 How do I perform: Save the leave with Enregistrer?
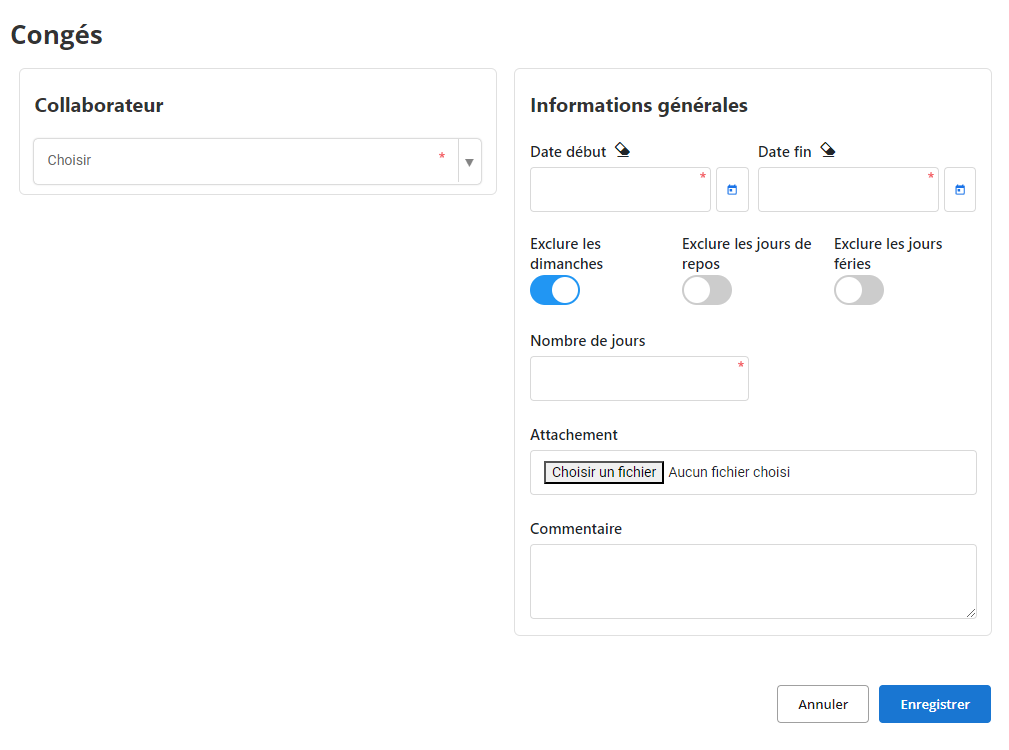pos(935,704)
